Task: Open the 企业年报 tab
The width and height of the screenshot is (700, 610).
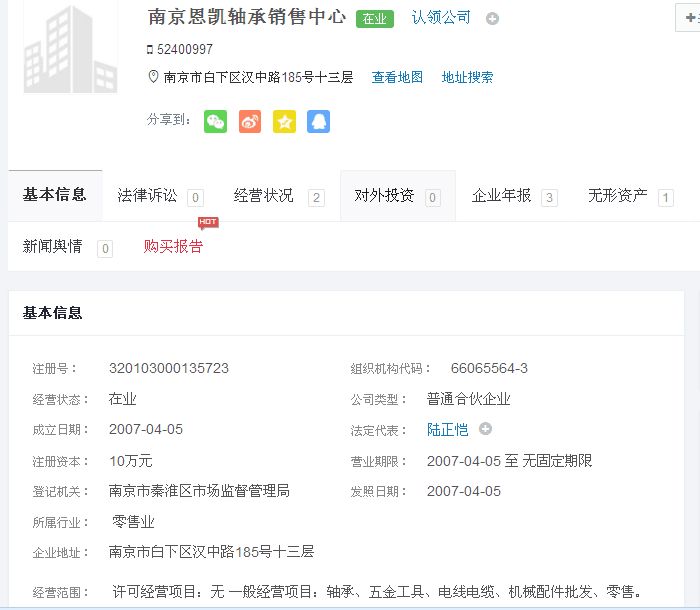Action: [x=502, y=196]
